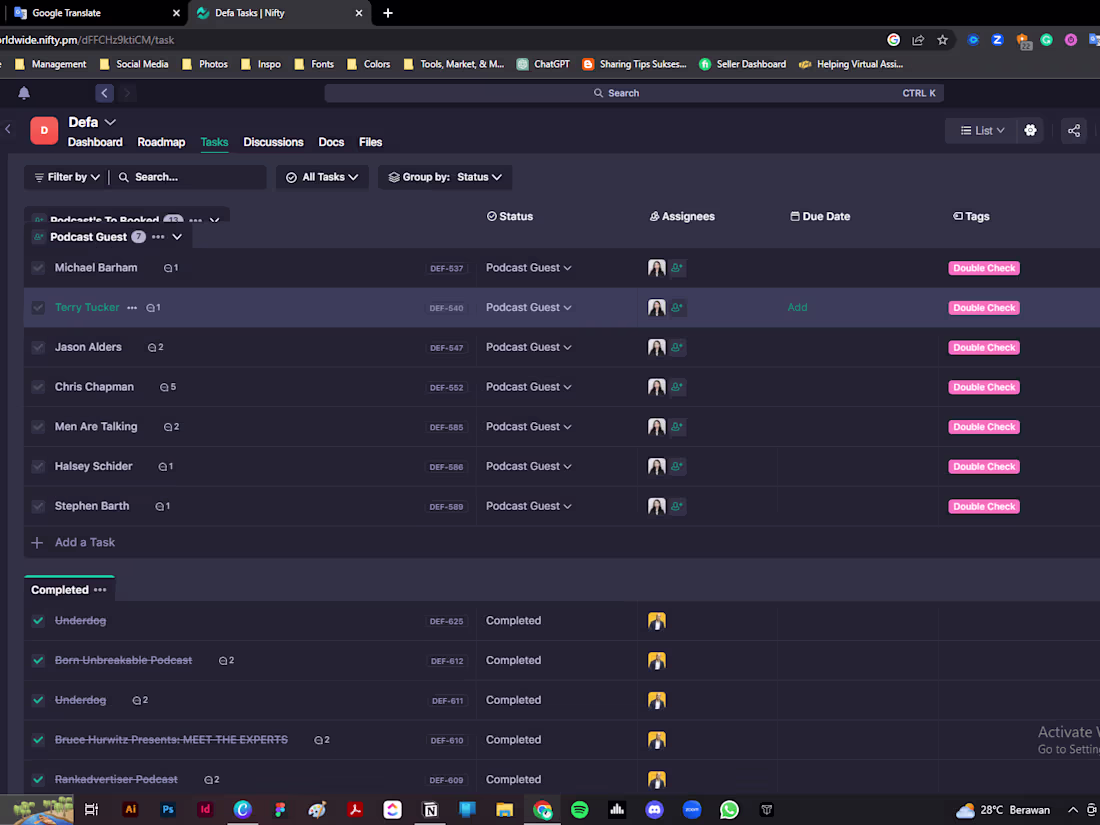Add assignee to Terry Tucker task
This screenshot has width=1100, height=825.
[677, 307]
